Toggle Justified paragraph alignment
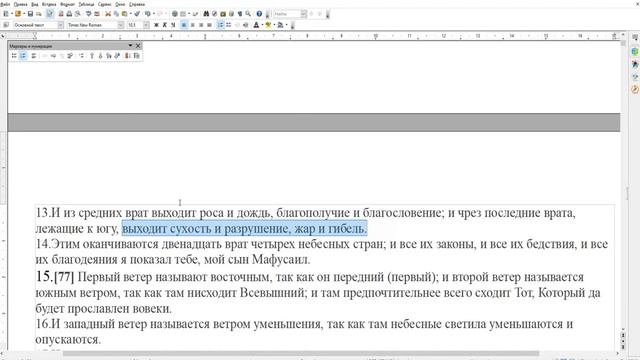640x360 pixels. coord(209,25)
